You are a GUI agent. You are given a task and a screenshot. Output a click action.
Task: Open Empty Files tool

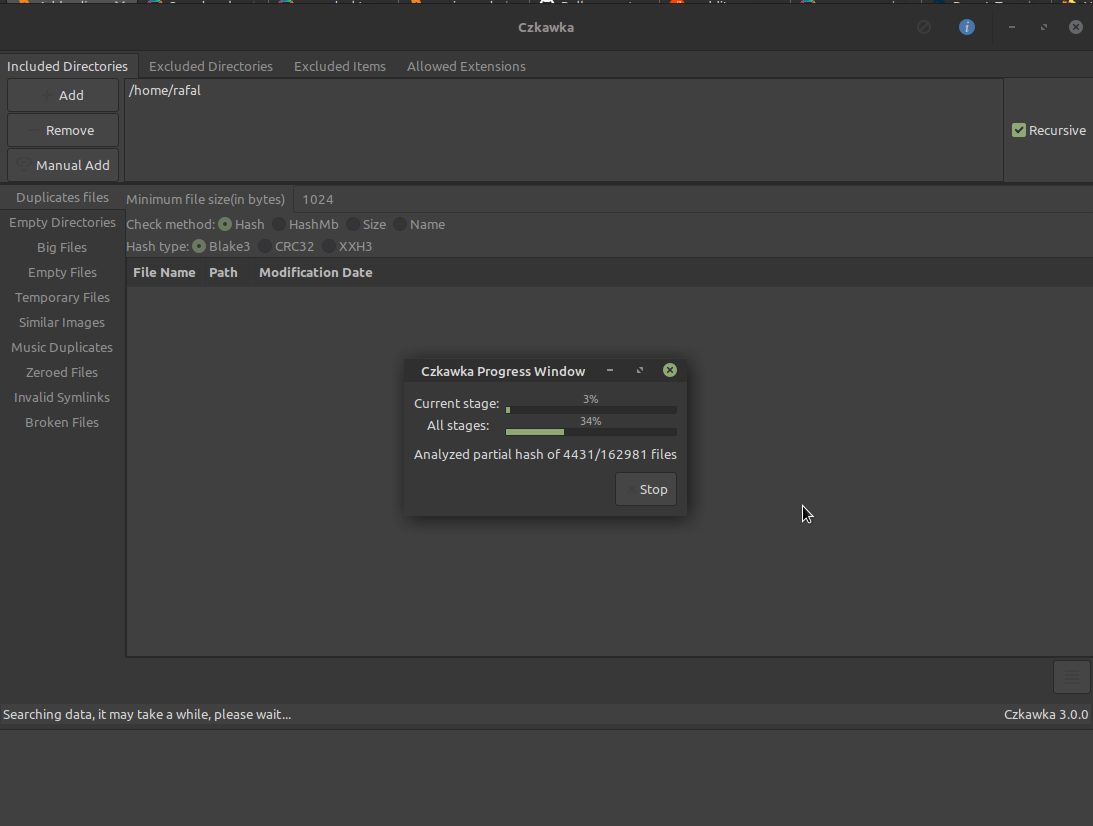[63, 273]
